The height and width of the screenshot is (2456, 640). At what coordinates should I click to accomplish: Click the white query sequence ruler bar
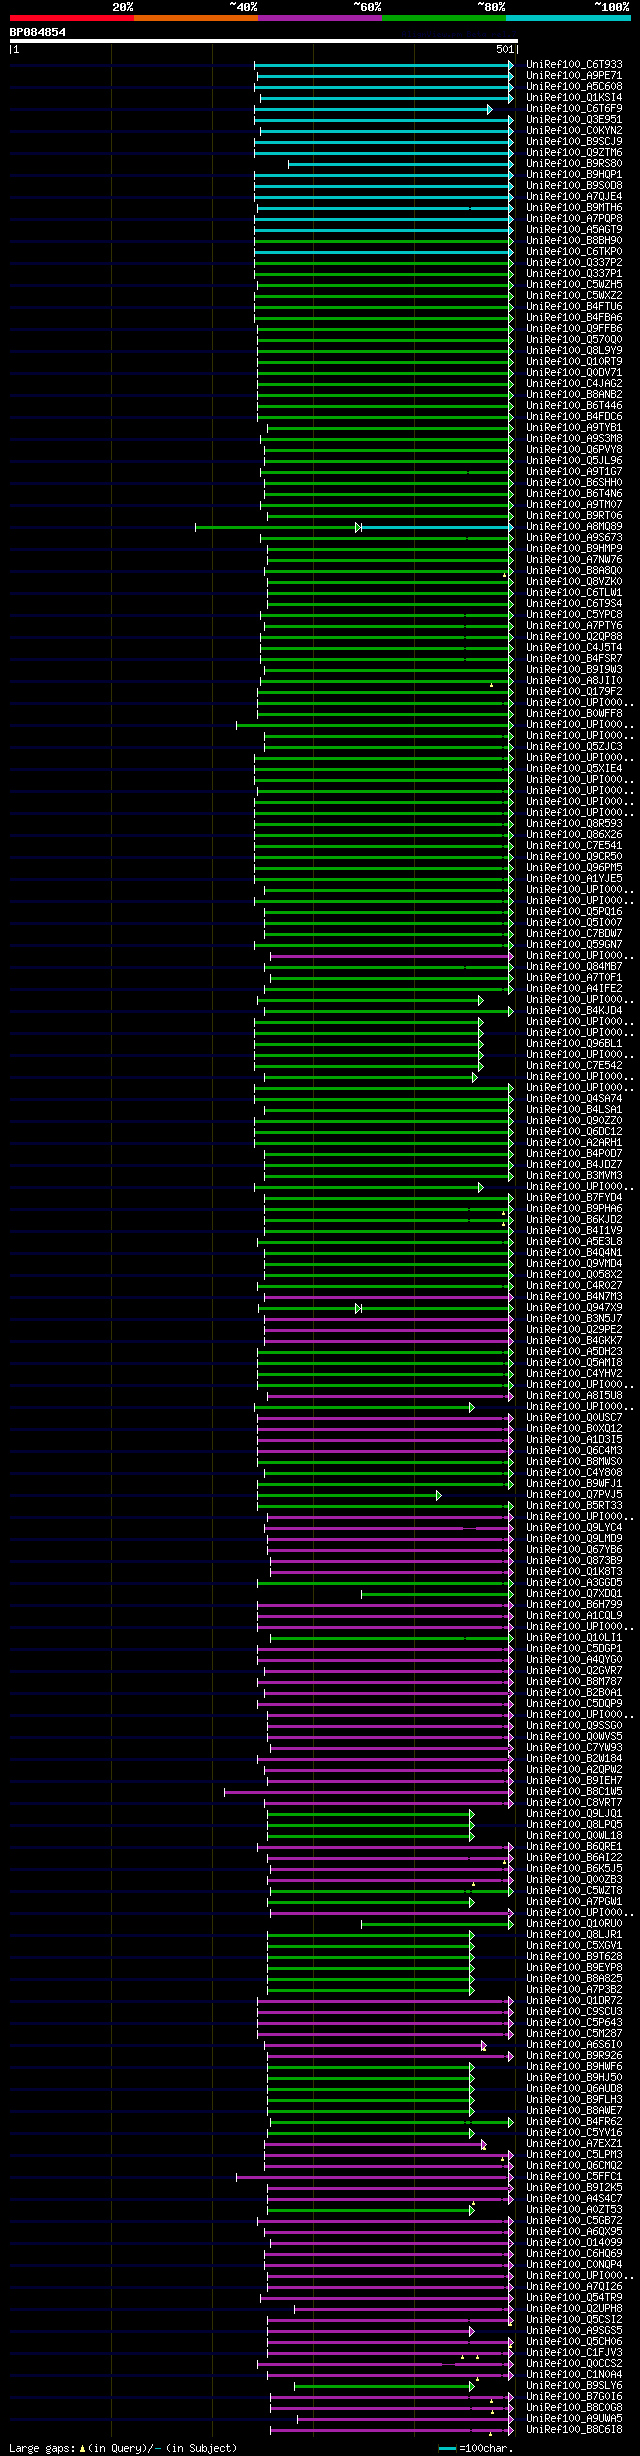[263, 41]
